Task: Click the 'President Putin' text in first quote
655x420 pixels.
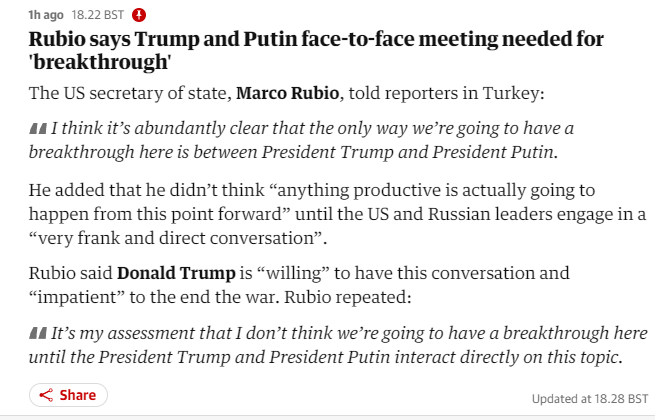Action: coord(493,152)
